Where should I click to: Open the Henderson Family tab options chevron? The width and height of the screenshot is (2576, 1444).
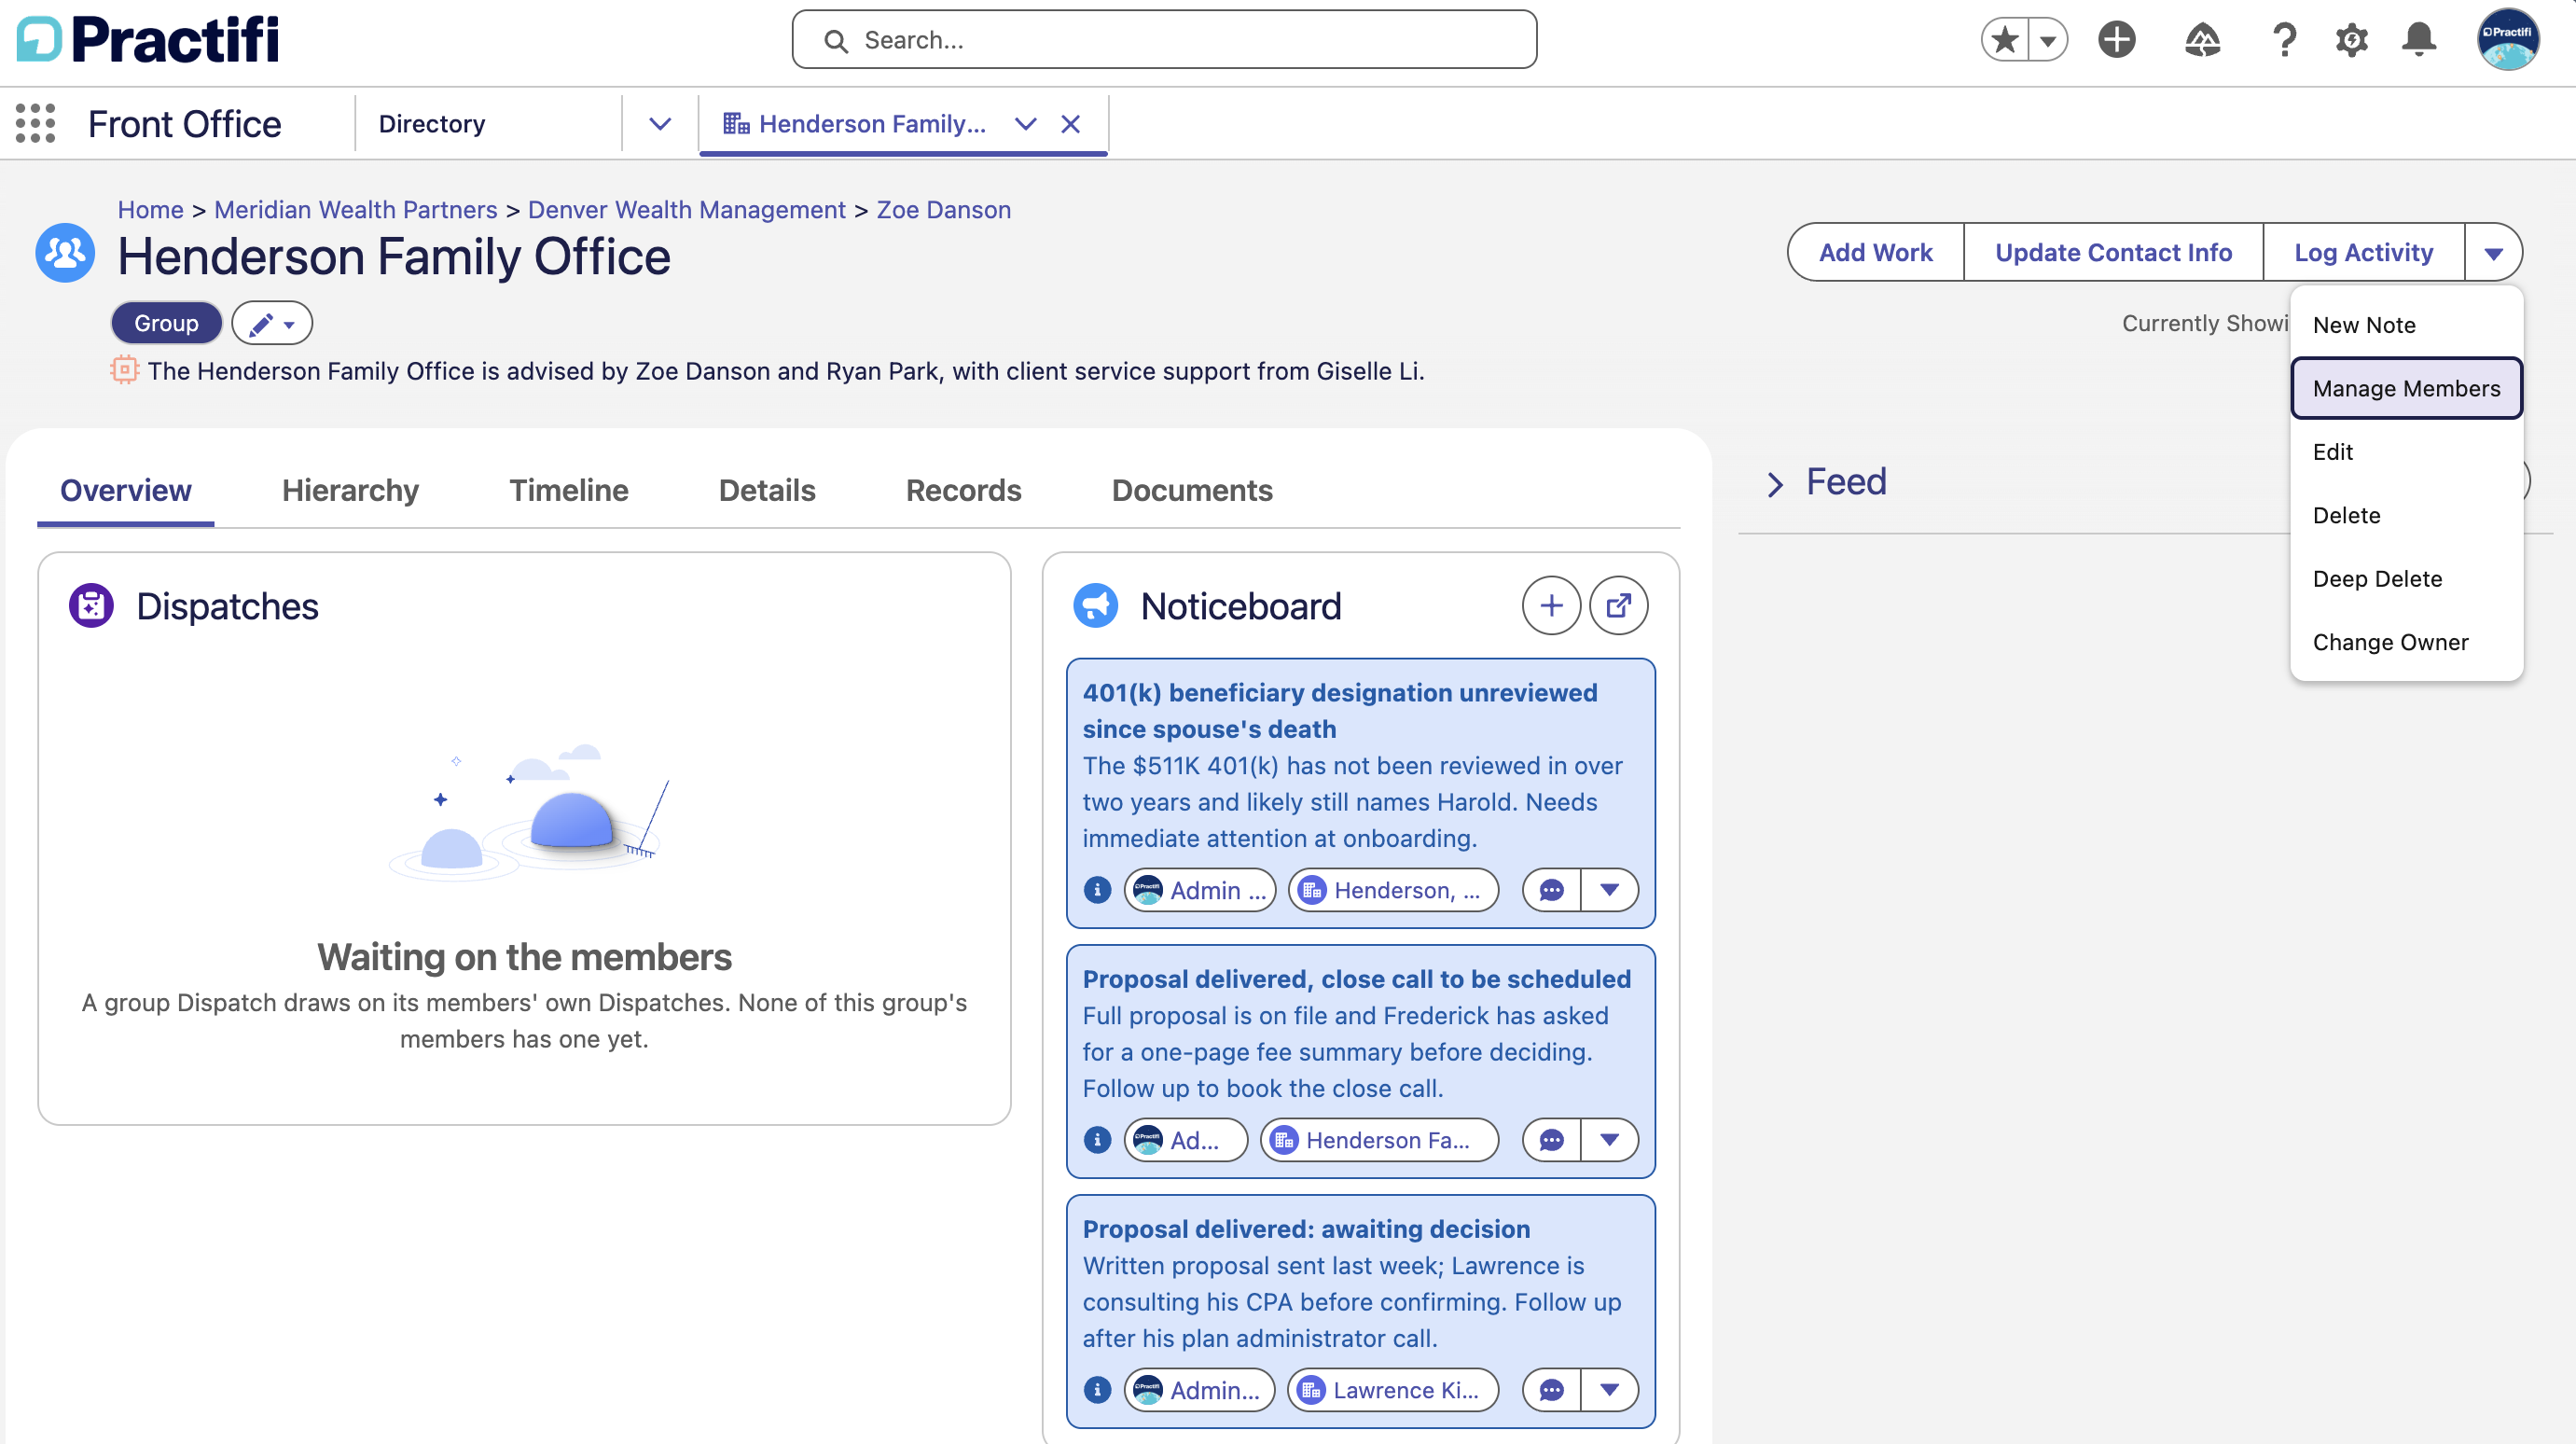1025,124
